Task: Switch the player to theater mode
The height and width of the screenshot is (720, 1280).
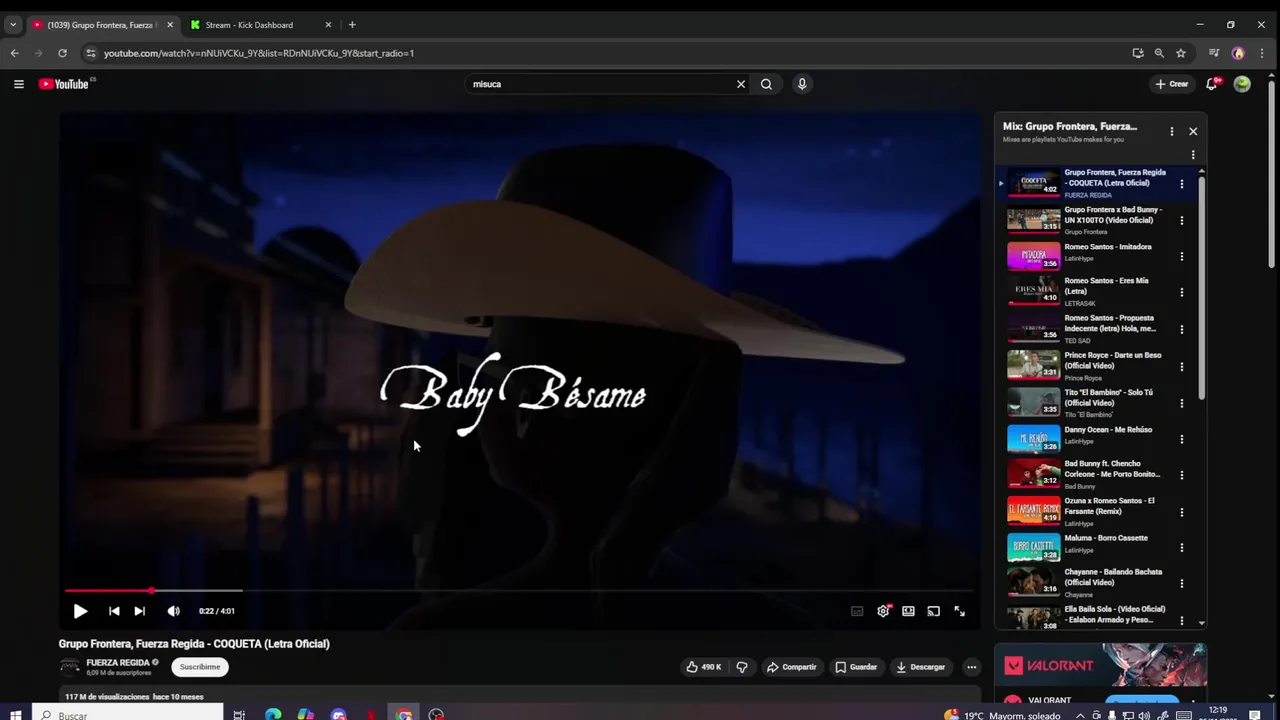Action: [908, 611]
